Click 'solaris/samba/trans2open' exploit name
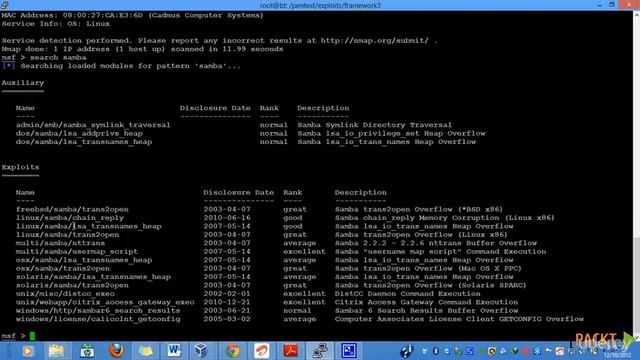 (x=72, y=285)
